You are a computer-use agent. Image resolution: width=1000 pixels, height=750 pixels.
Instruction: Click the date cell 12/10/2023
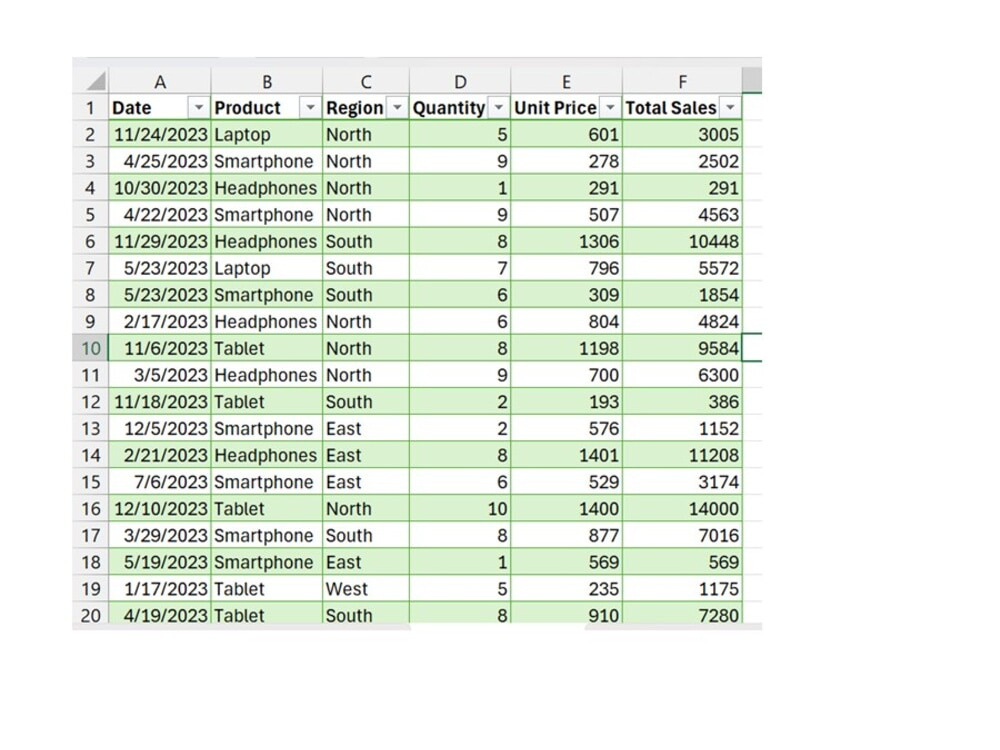coord(160,509)
